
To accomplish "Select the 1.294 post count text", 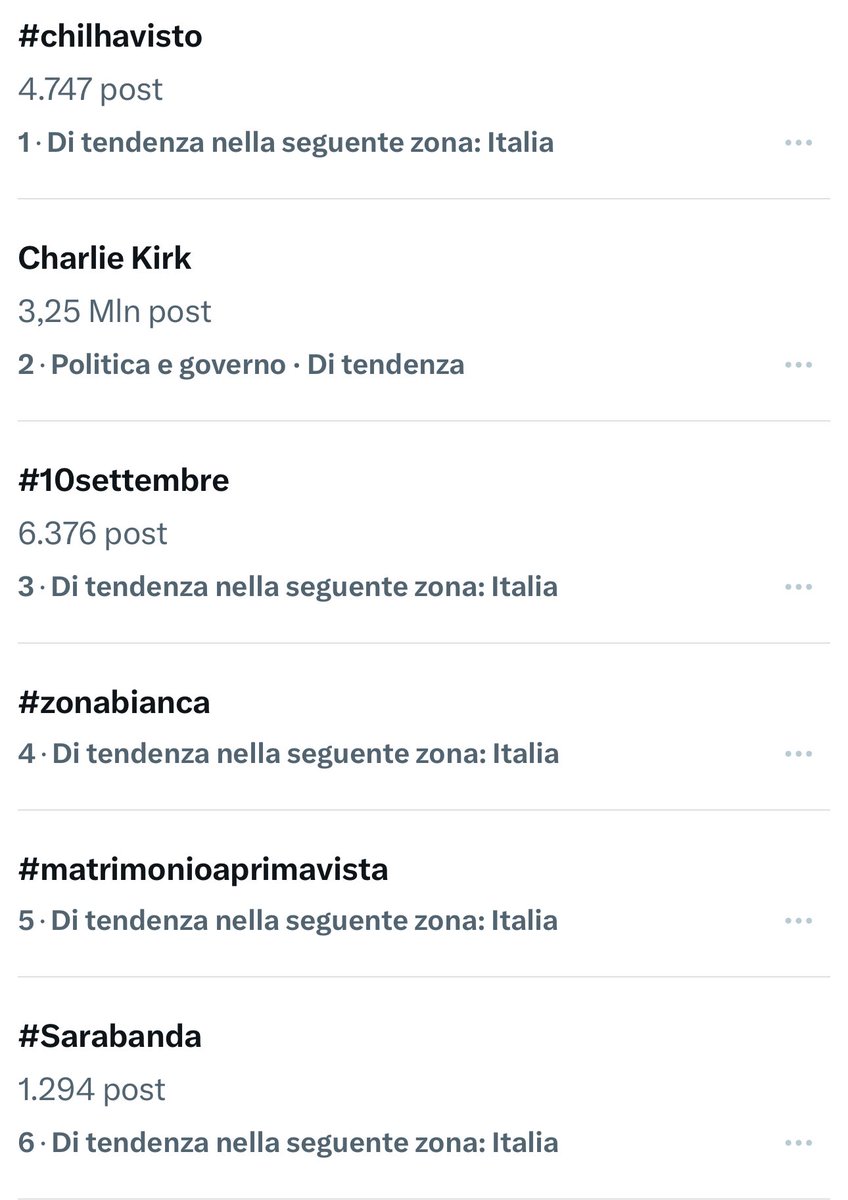I will coord(92,1089).
